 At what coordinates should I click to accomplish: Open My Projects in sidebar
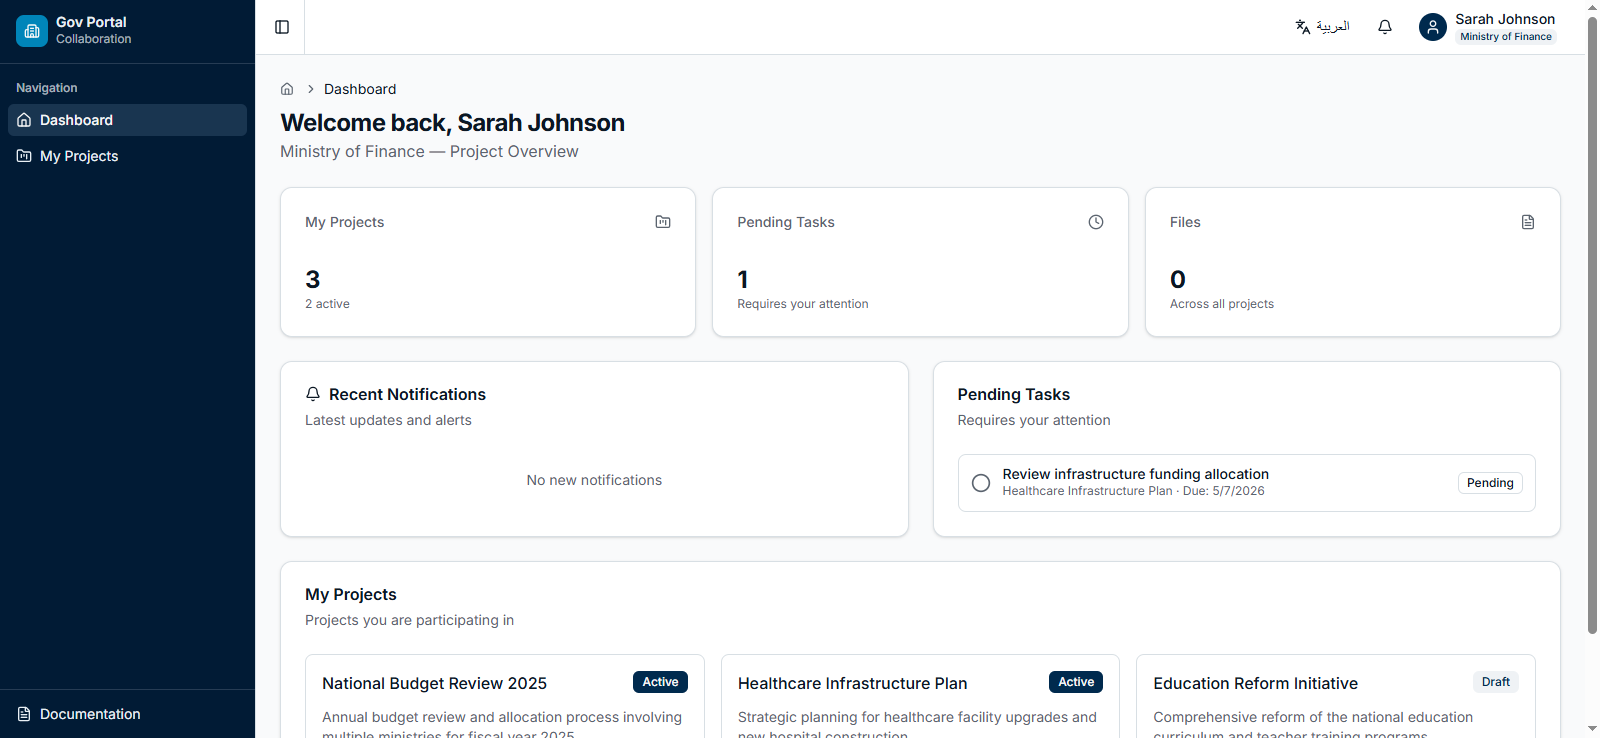(128, 156)
